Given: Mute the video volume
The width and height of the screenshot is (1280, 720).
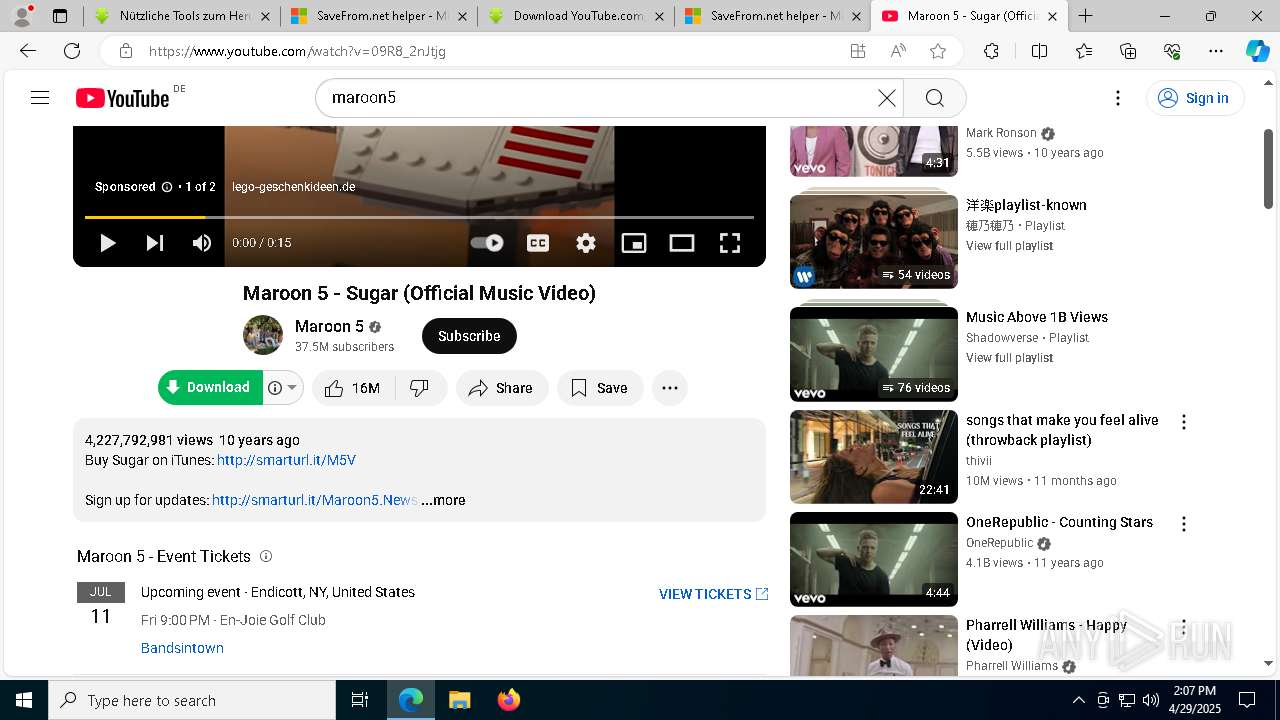Looking at the screenshot, I should (202, 243).
